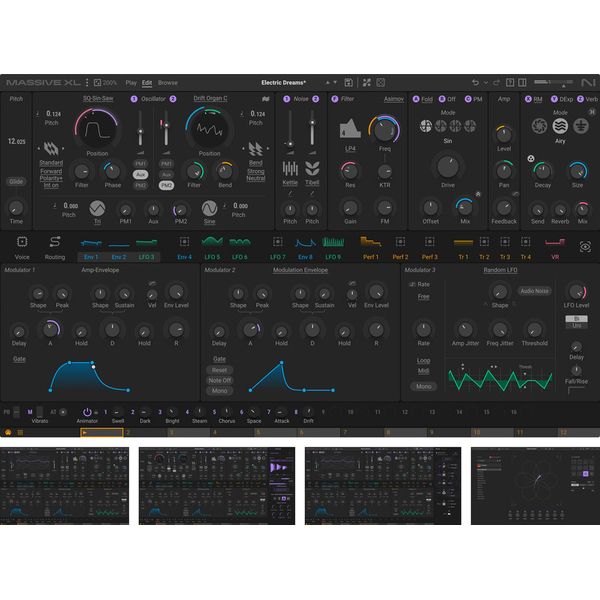Toggle the Animator power button
The width and height of the screenshot is (600, 600).
pyautogui.click(x=87, y=412)
